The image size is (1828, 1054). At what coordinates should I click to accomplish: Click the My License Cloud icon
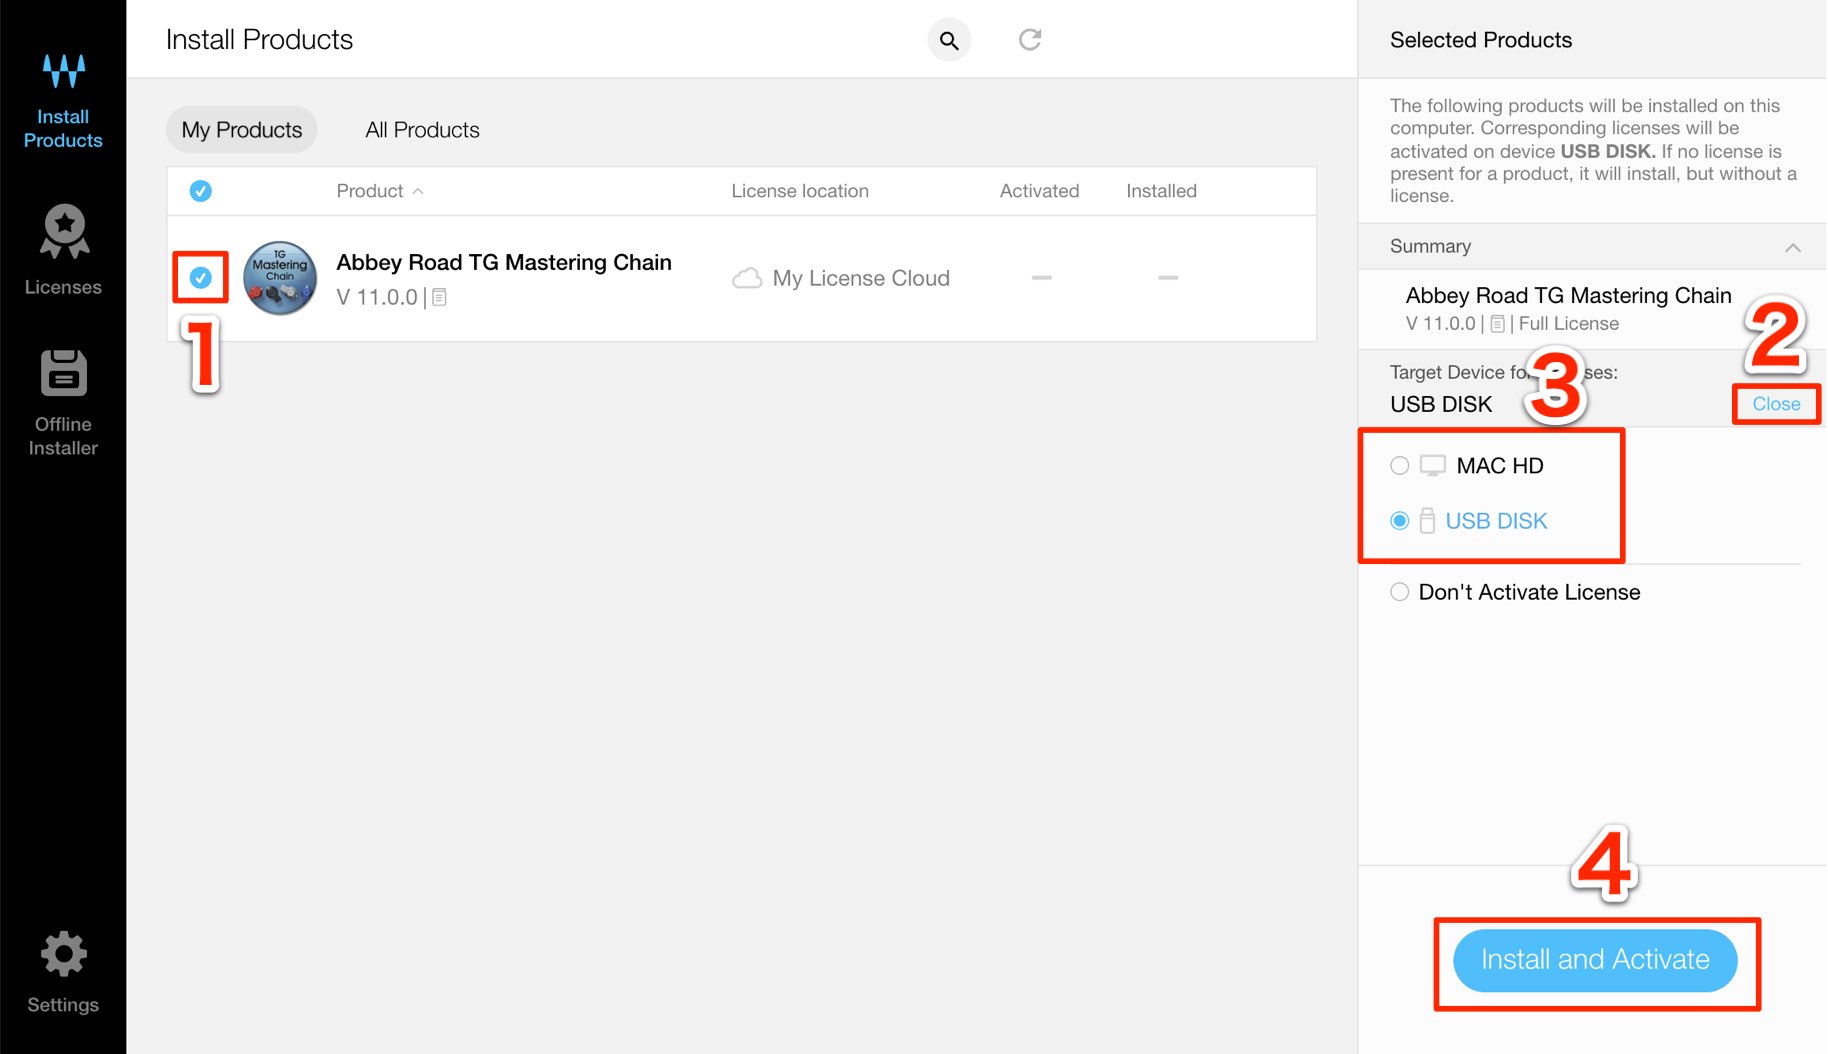coord(747,278)
